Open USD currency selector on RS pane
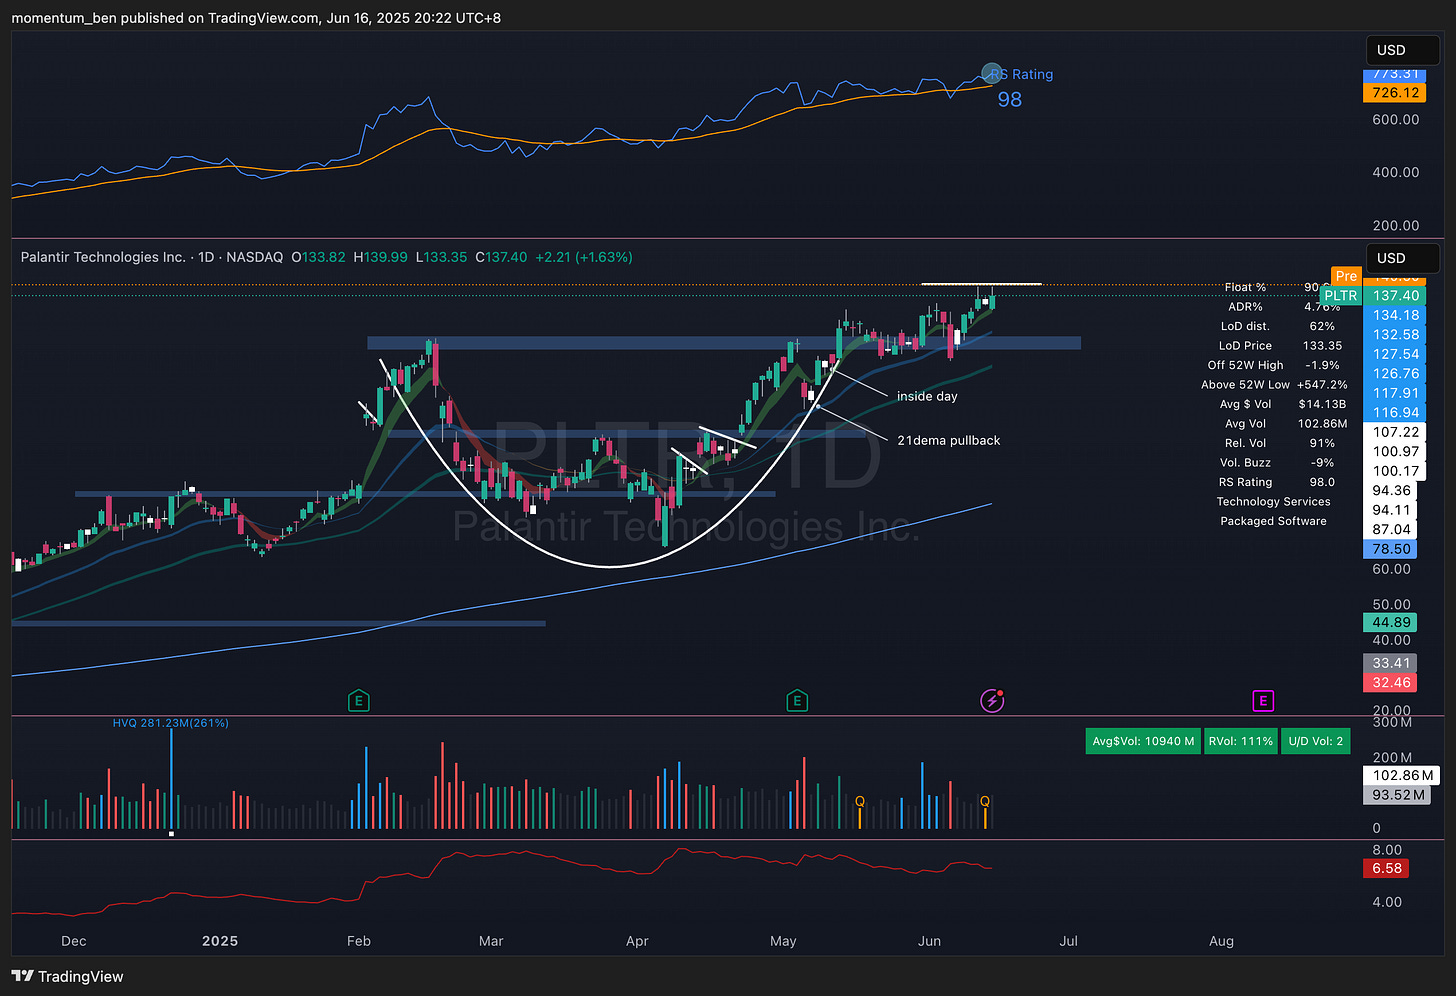Screen dimensions: 1456x996 point(1402,50)
